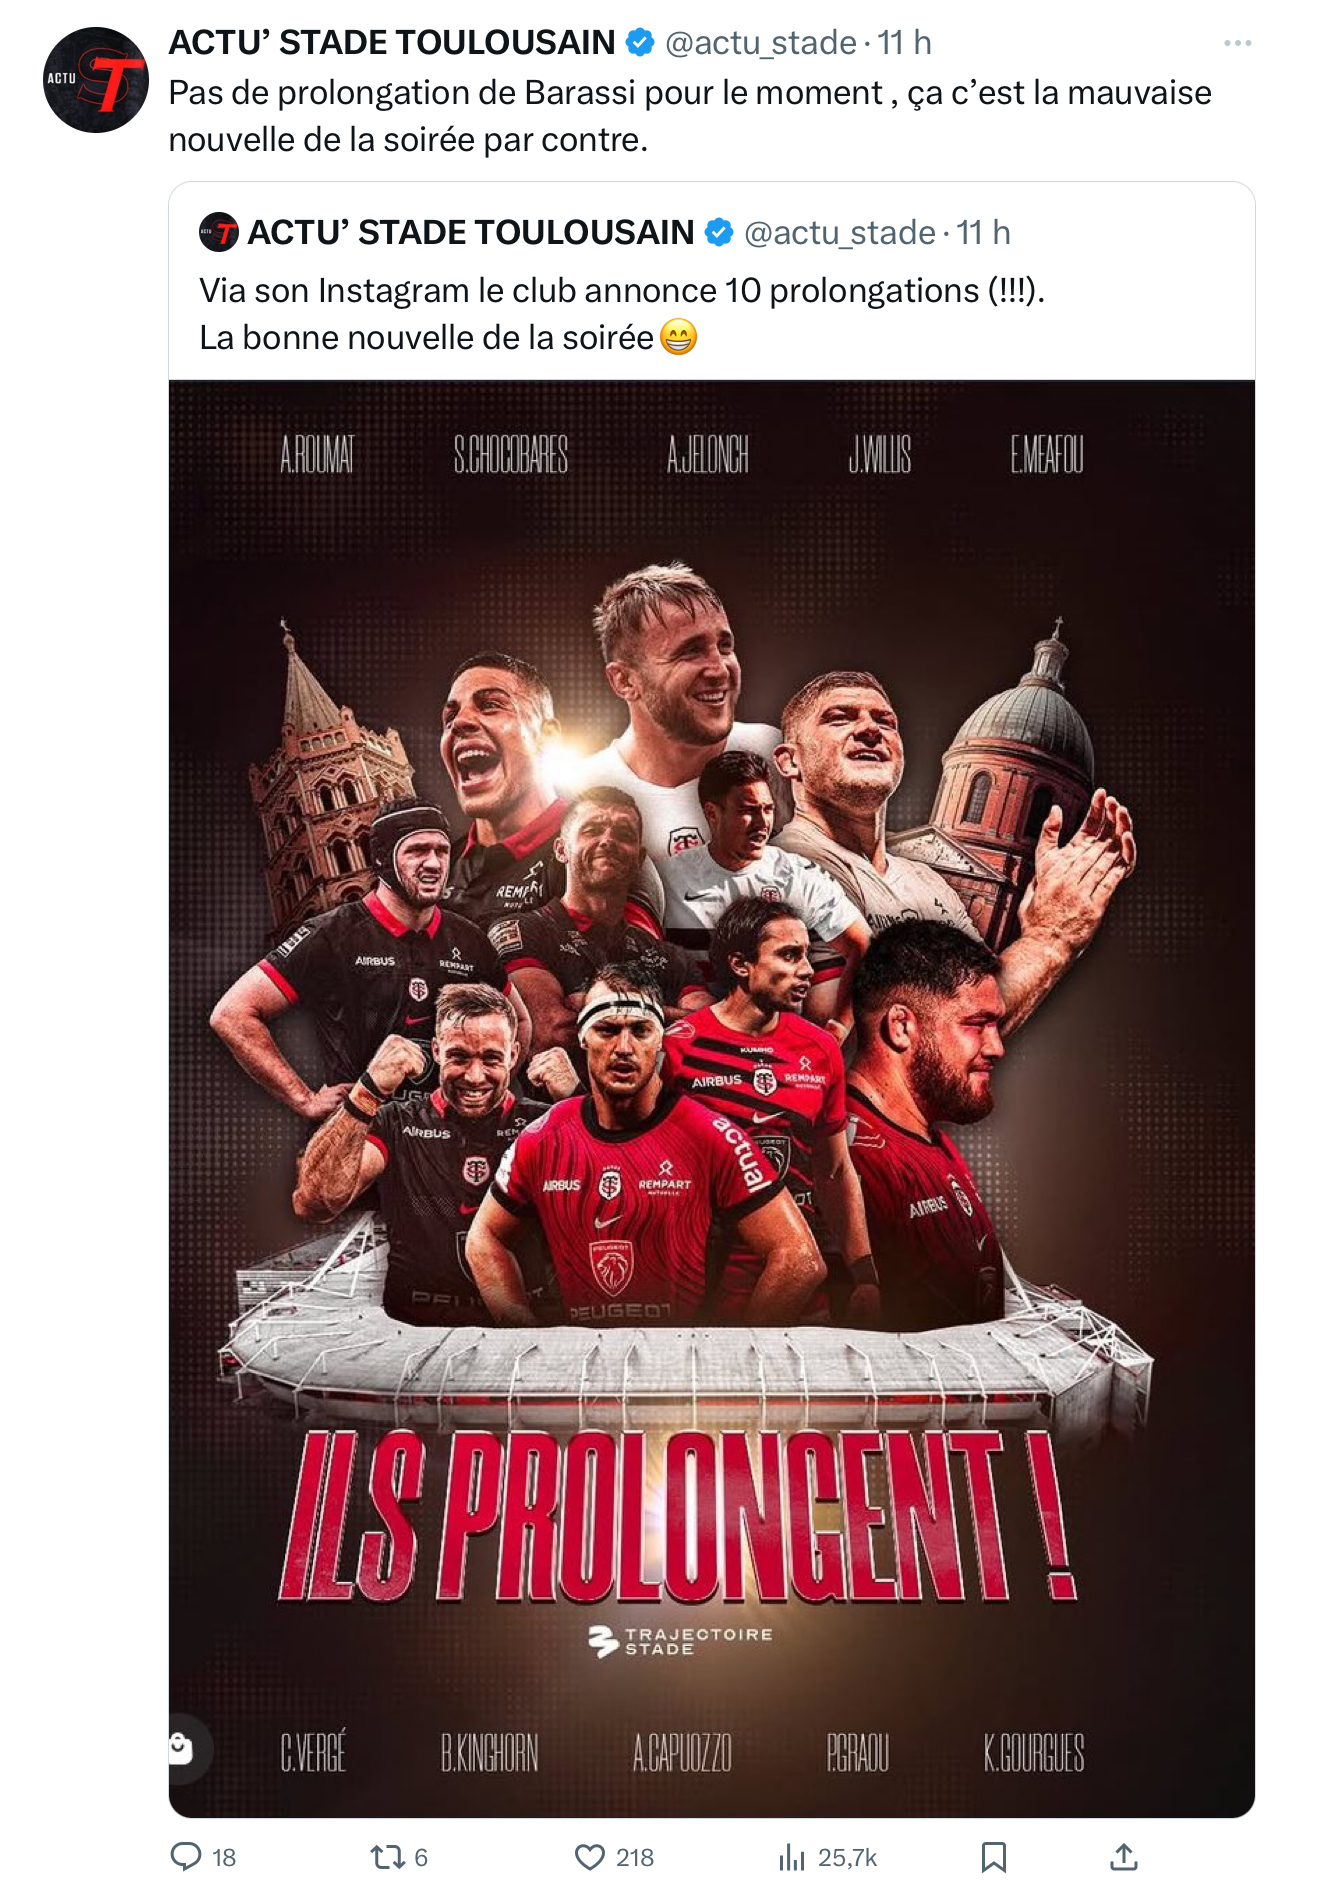Open ACTU' STADE TOULOUSAIN profile avatar
The image size is (1335, 1893).
(x=96, y=80)
